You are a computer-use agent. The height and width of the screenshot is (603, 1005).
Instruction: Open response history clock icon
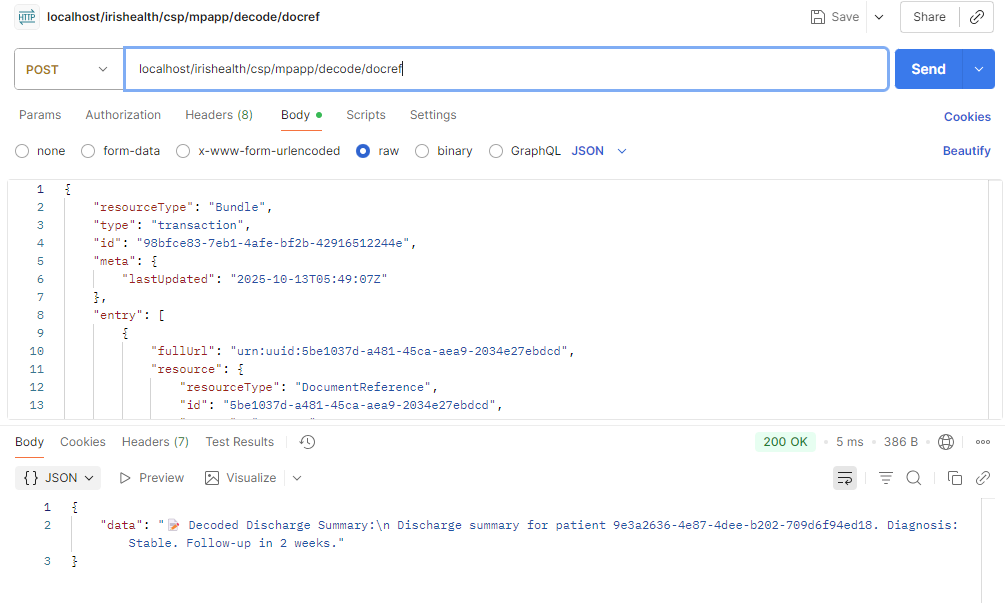(307, 442)
